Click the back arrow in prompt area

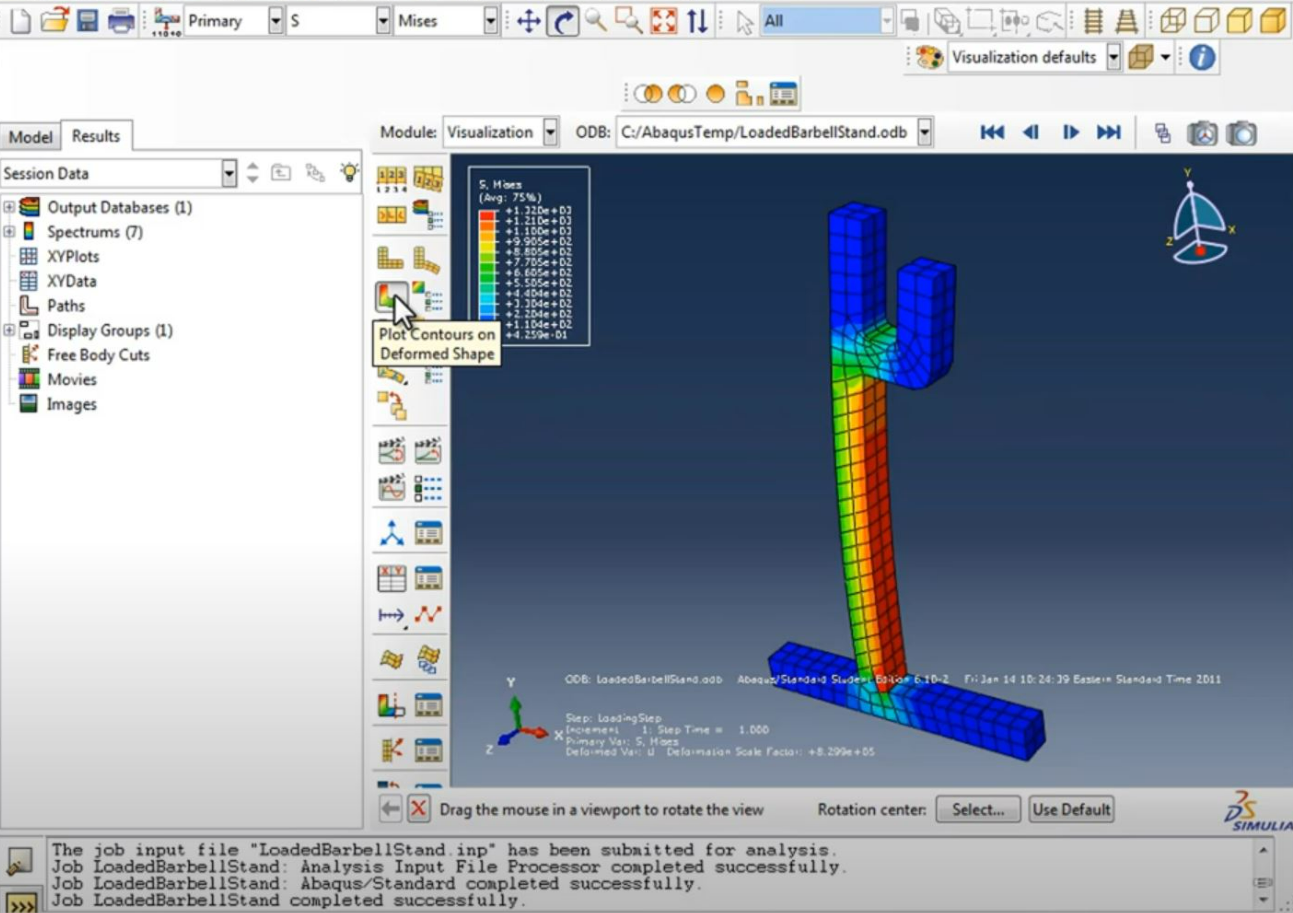(x=390, y=809)
